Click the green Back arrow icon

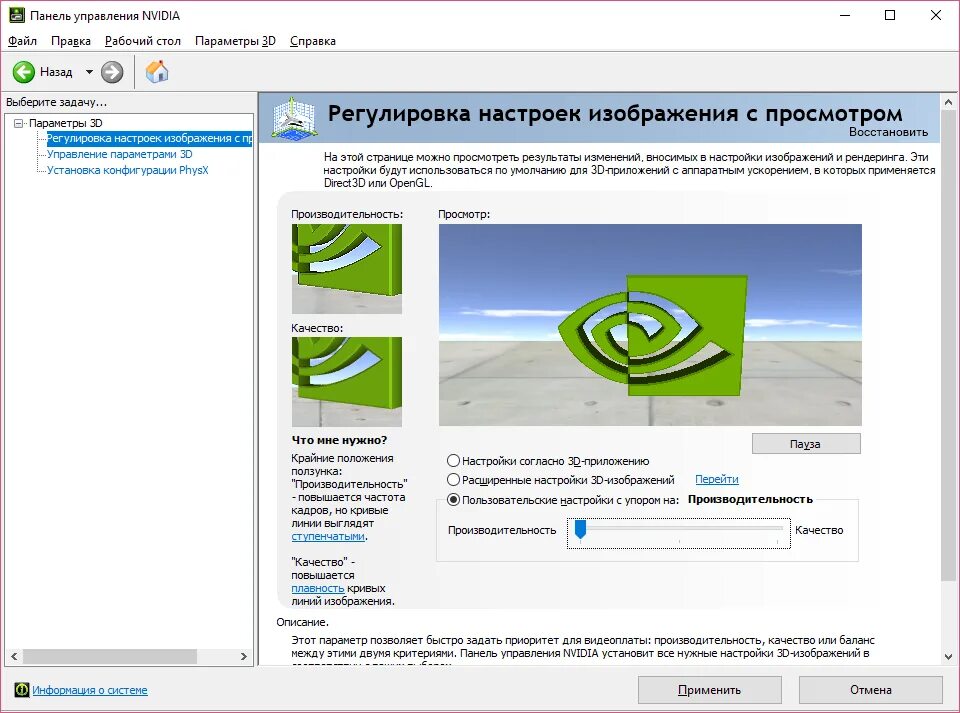point(24,72)
